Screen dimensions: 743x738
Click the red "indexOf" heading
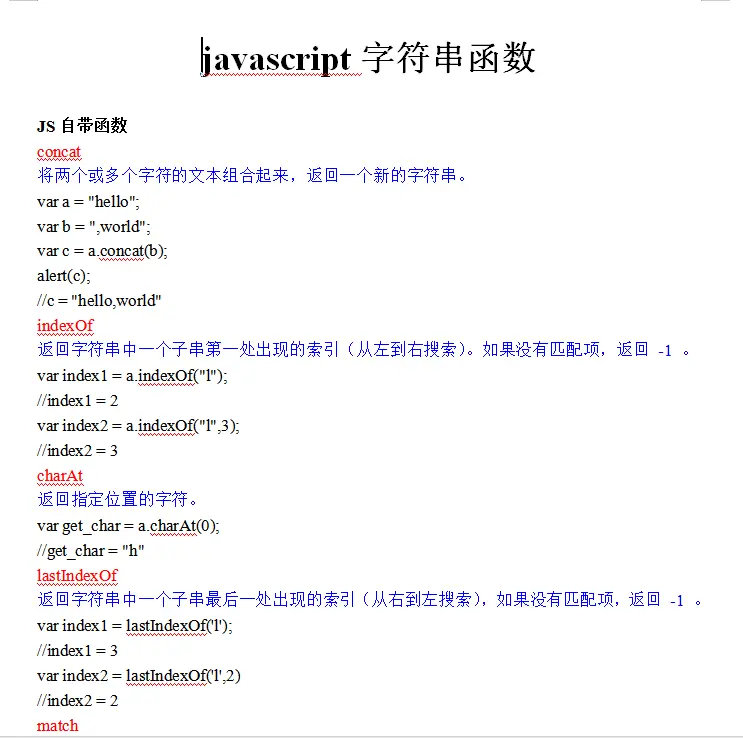coord(65,326)
